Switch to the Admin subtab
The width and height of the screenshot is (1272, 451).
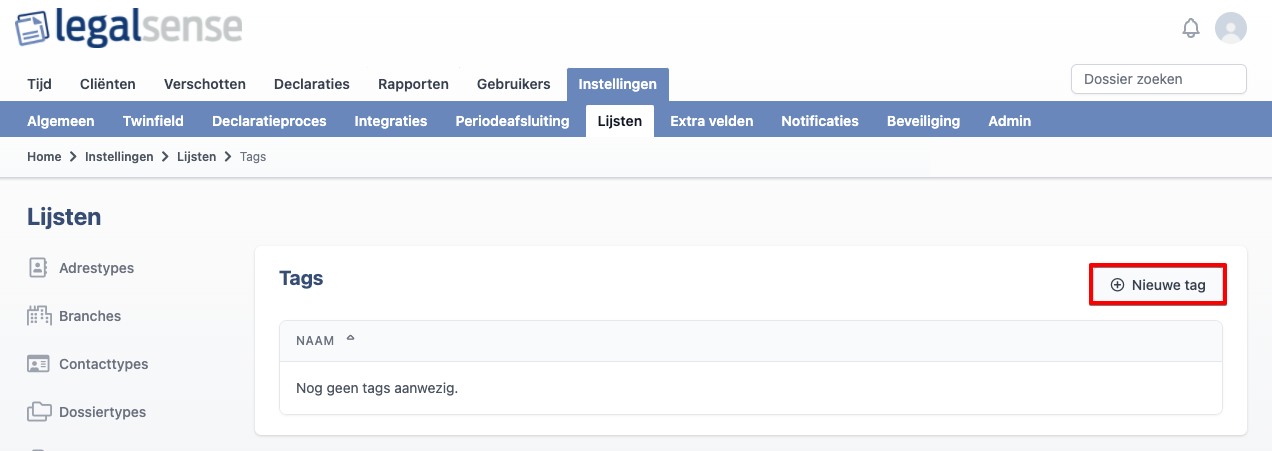[1009, 121]
